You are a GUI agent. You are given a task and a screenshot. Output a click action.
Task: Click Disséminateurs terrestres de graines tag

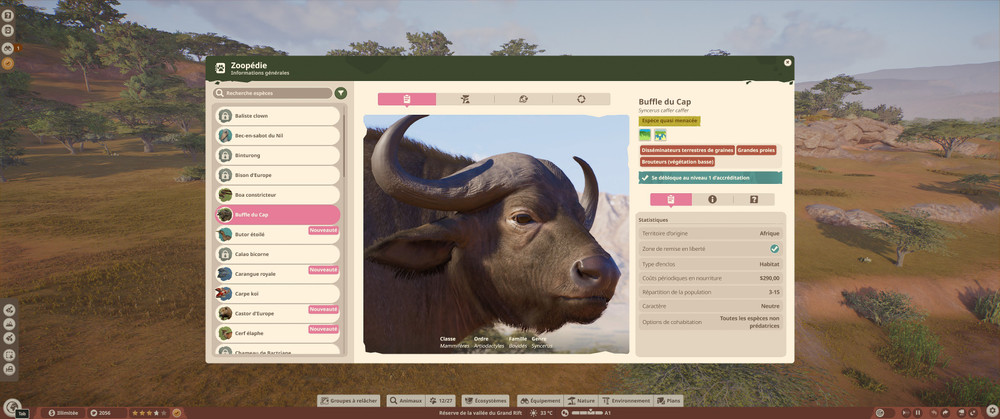pyautogui.click(x=687, y=151)
